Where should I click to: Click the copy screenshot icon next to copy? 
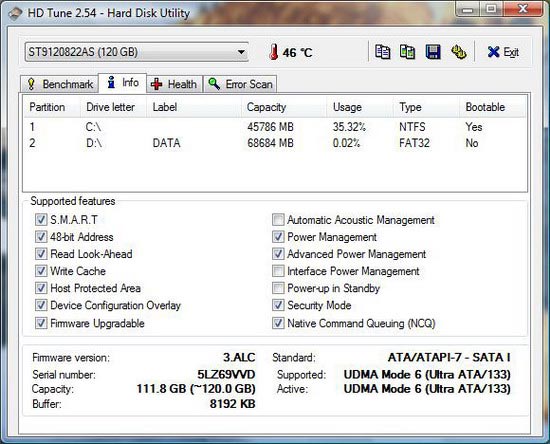[x=408, y=52]
